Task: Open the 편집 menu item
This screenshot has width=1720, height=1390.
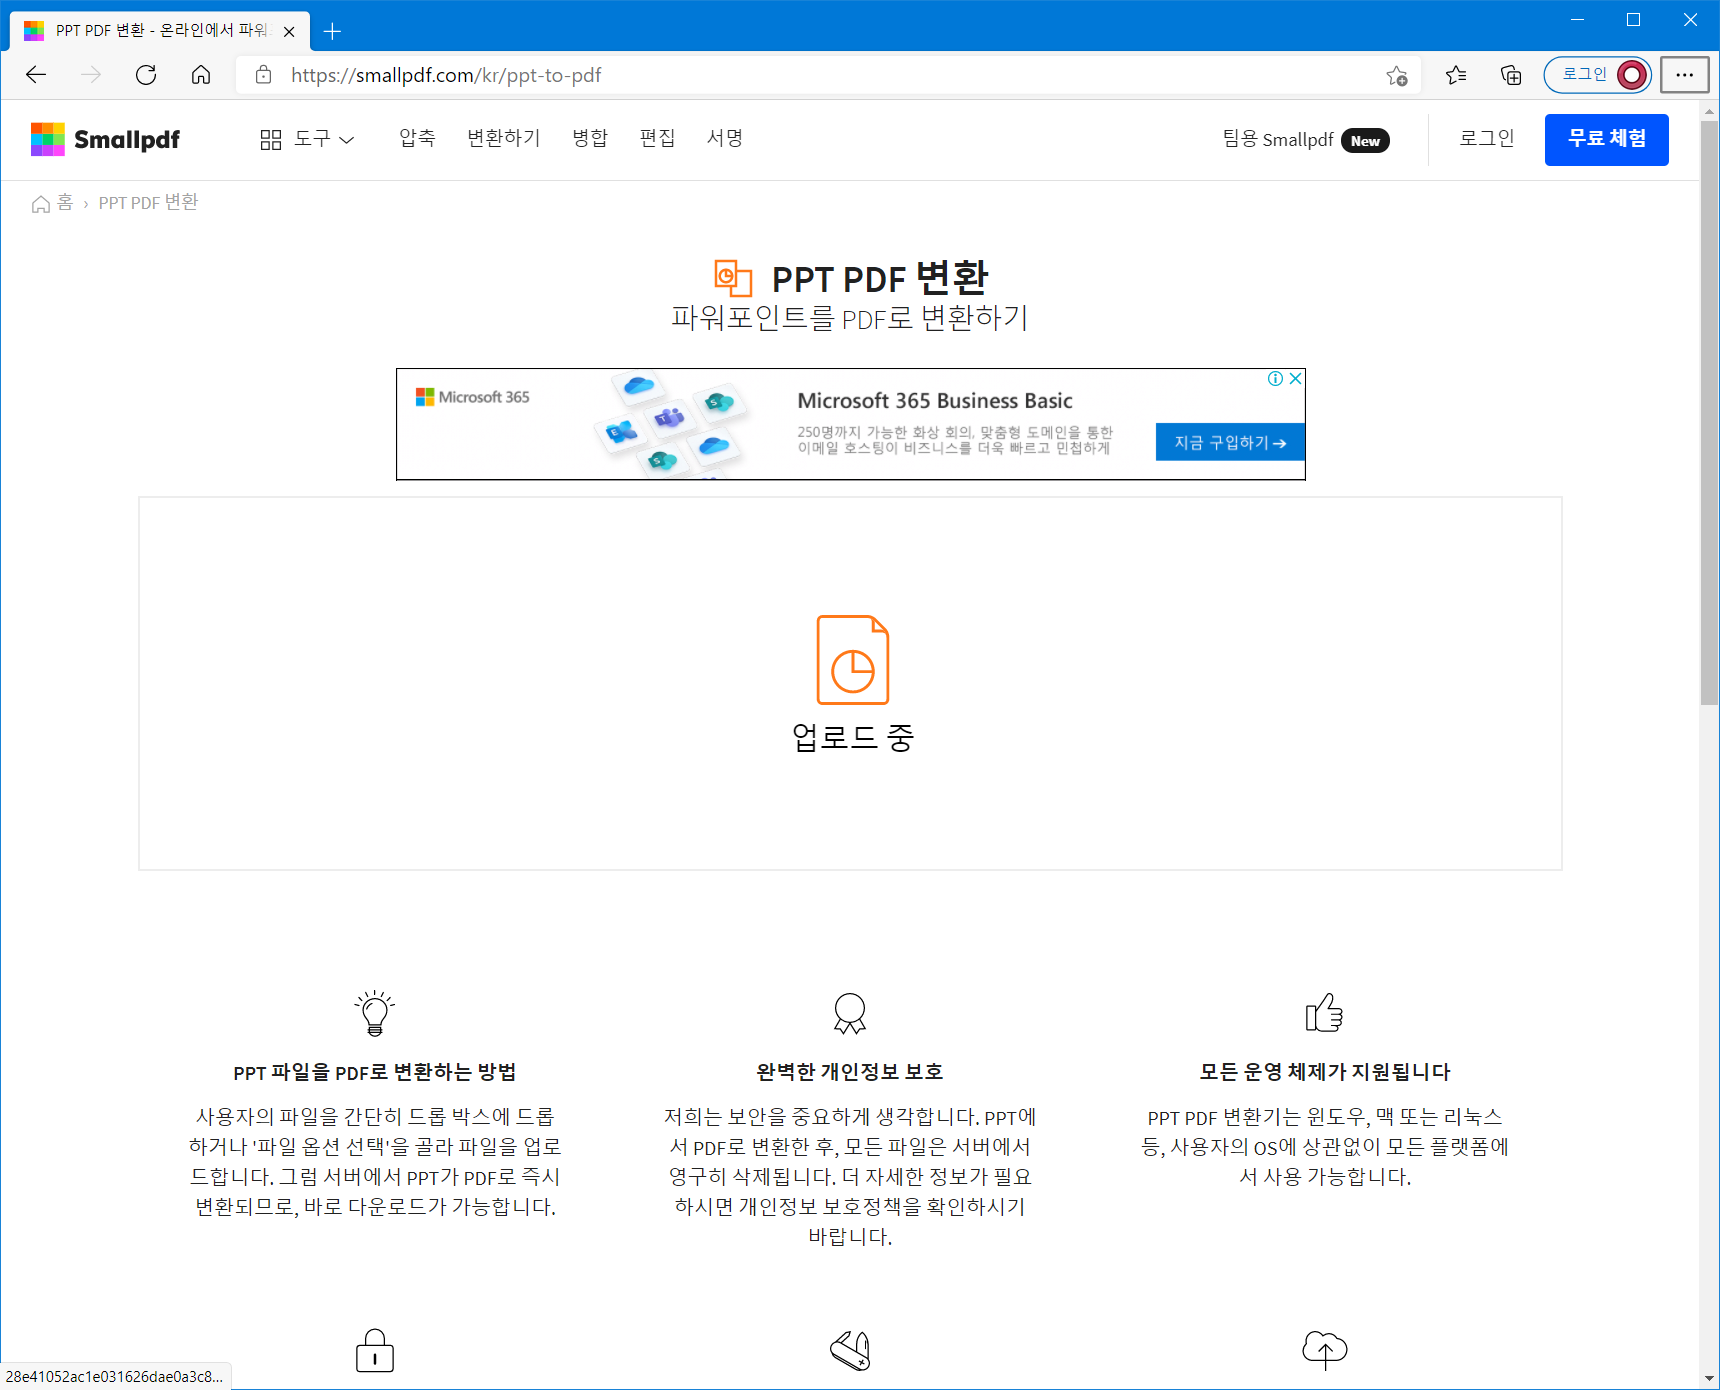Action: coord(657,138)
